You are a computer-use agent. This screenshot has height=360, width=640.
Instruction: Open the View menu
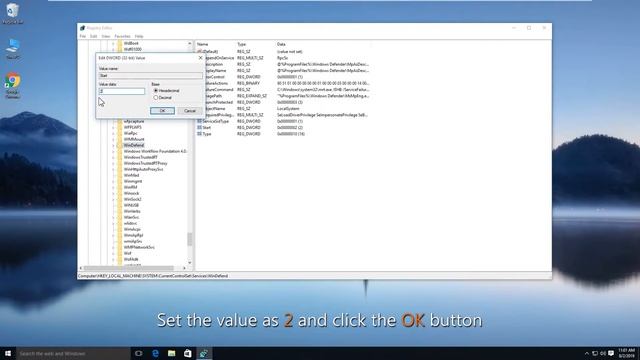pyautogui.click(x=106, y=36)
